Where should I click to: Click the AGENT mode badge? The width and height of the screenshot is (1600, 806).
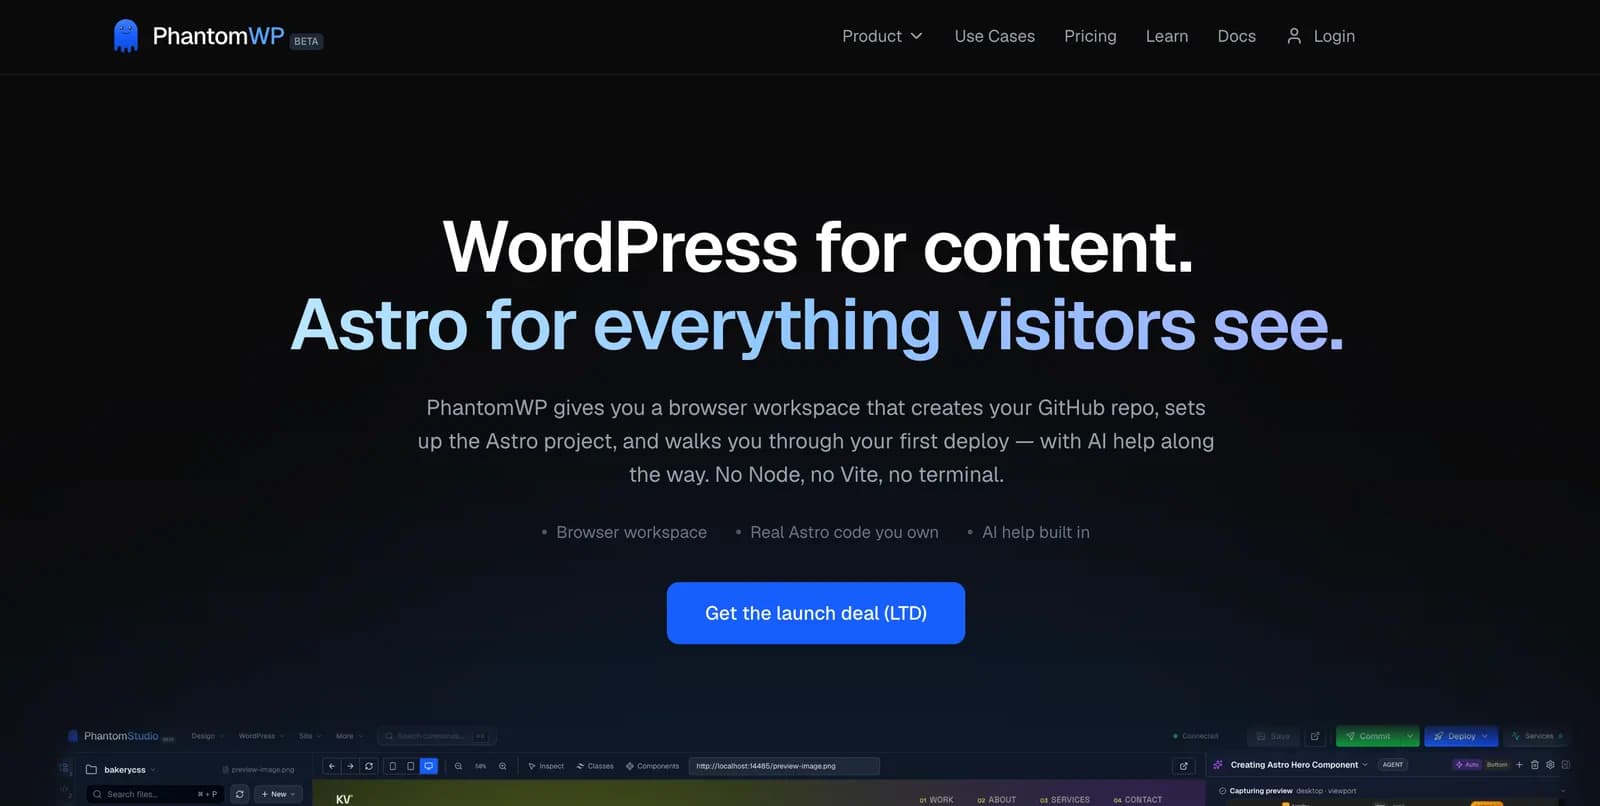click(1393, 765)
